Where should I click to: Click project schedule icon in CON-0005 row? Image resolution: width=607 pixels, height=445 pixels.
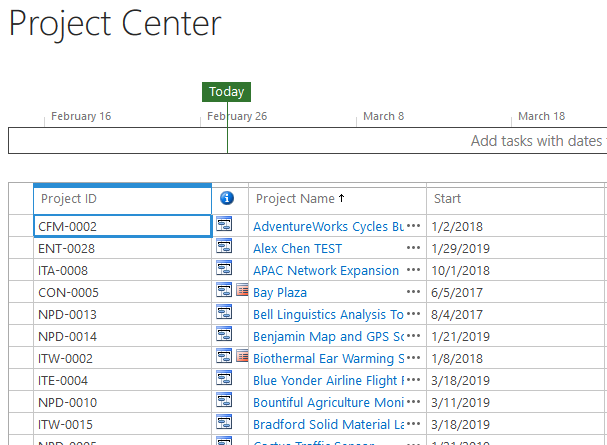tap(224, 290)
